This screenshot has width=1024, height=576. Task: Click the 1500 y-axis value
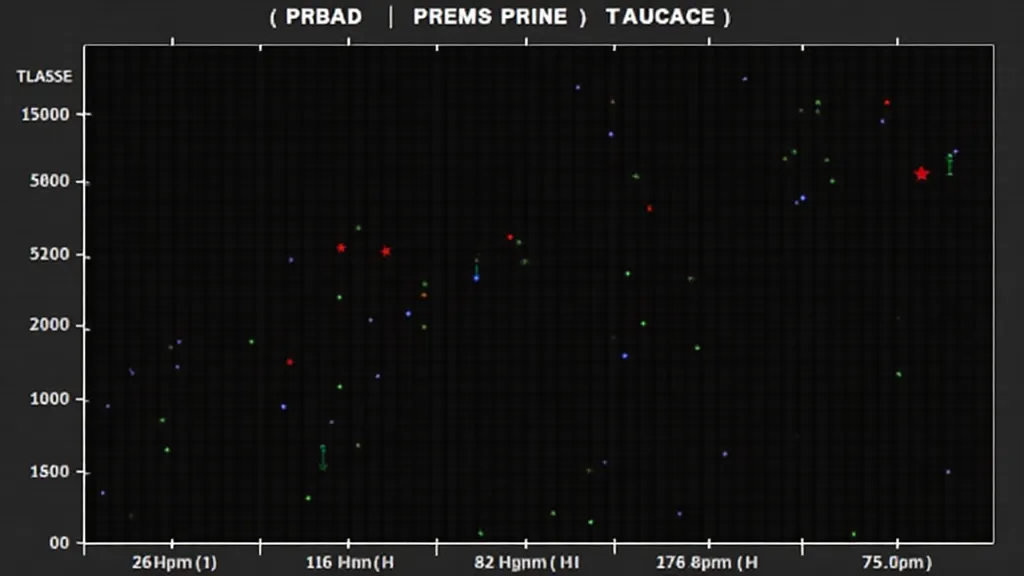pyautogui.click(x=49, y=472)
